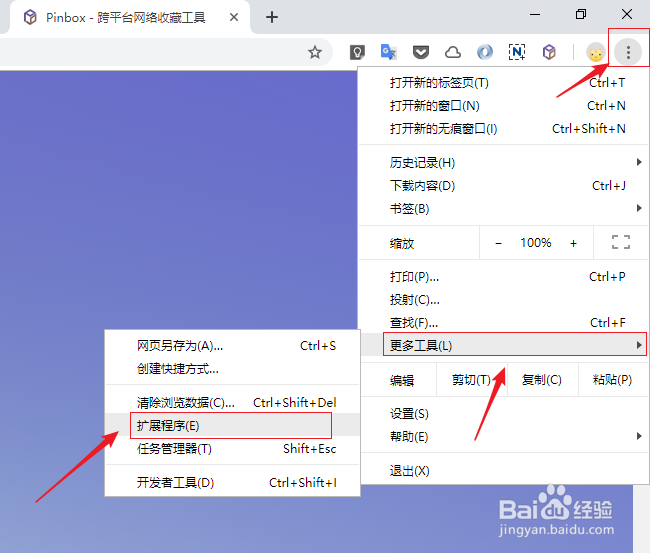Choose 打开新的窗口(N)

(503, 106)
